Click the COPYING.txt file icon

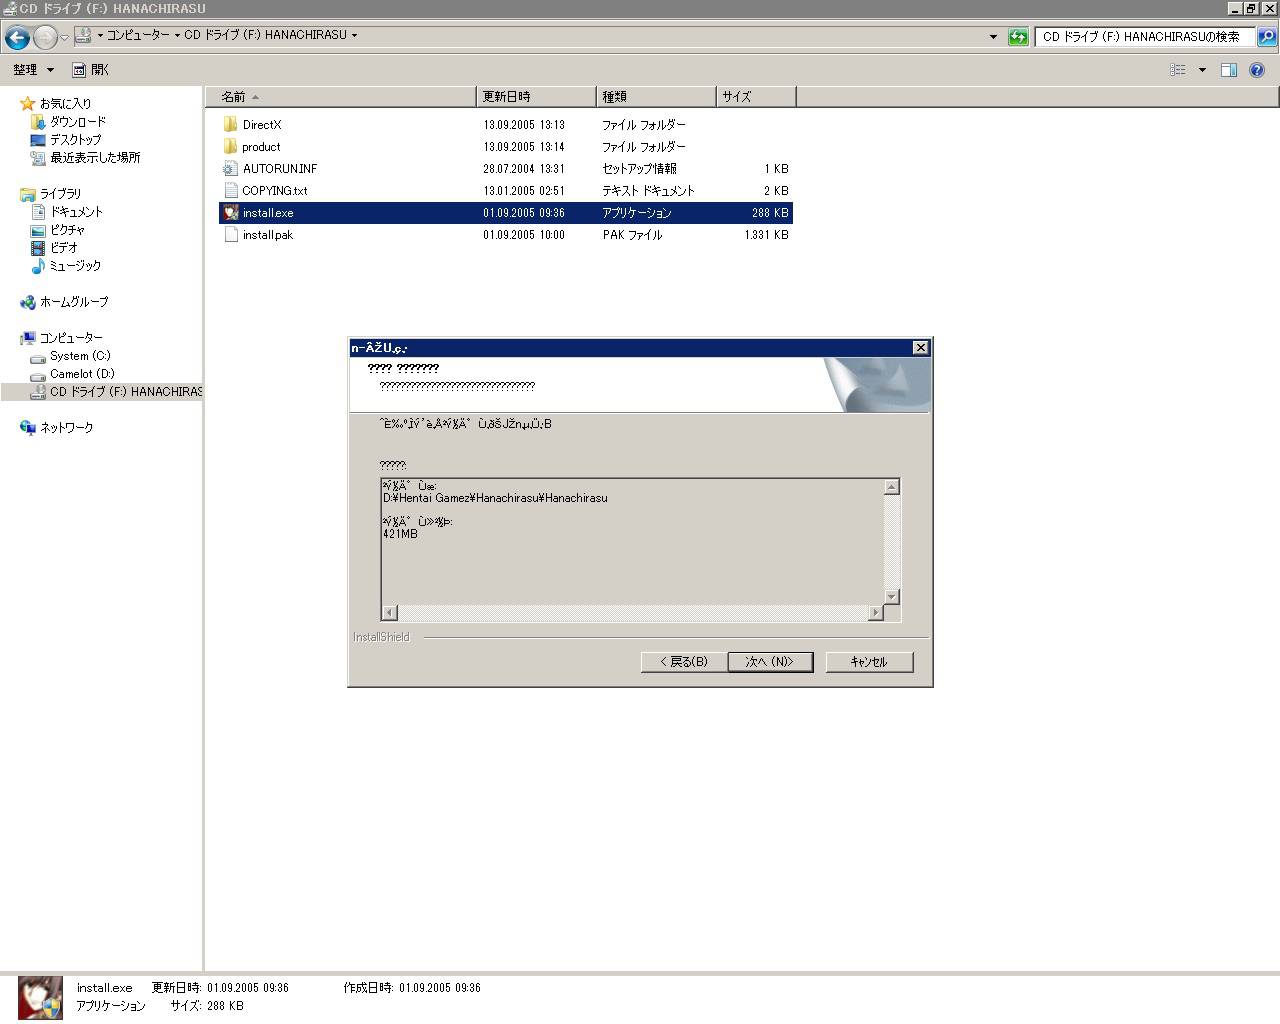tap(231, 191)
